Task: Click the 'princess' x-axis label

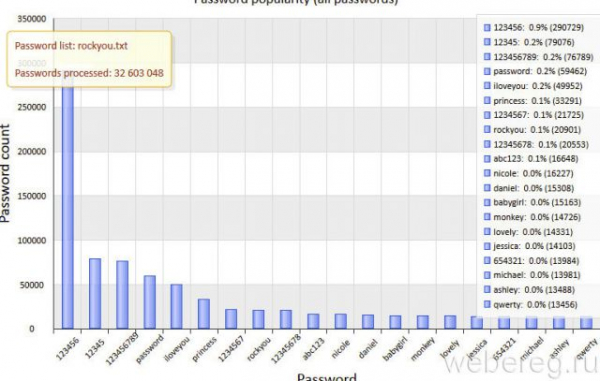Action: tap(204, 349)
